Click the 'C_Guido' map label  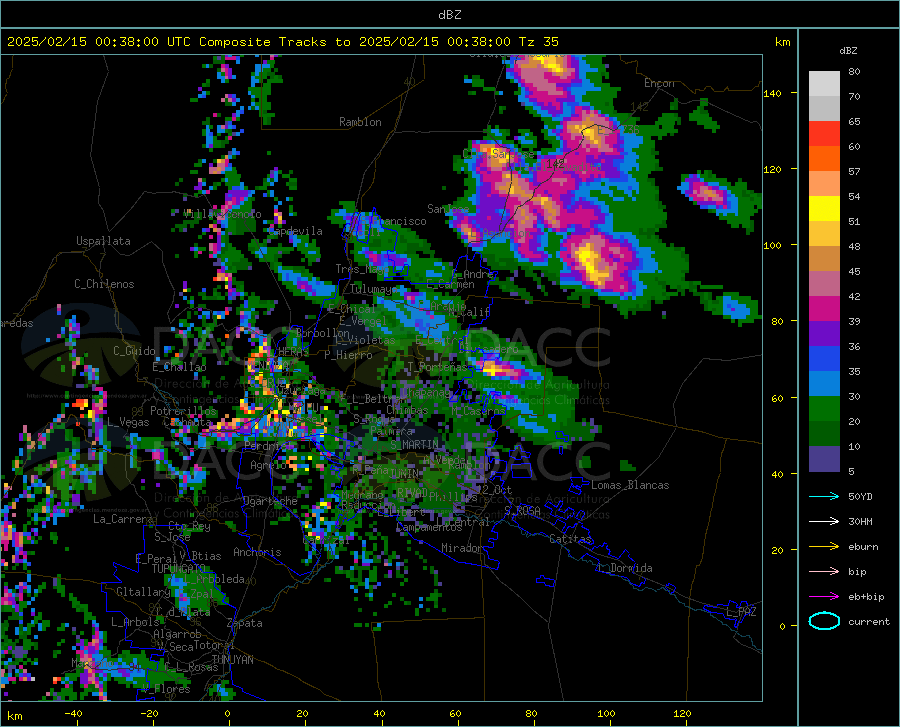pyautogui.click(x=134, y=351)
